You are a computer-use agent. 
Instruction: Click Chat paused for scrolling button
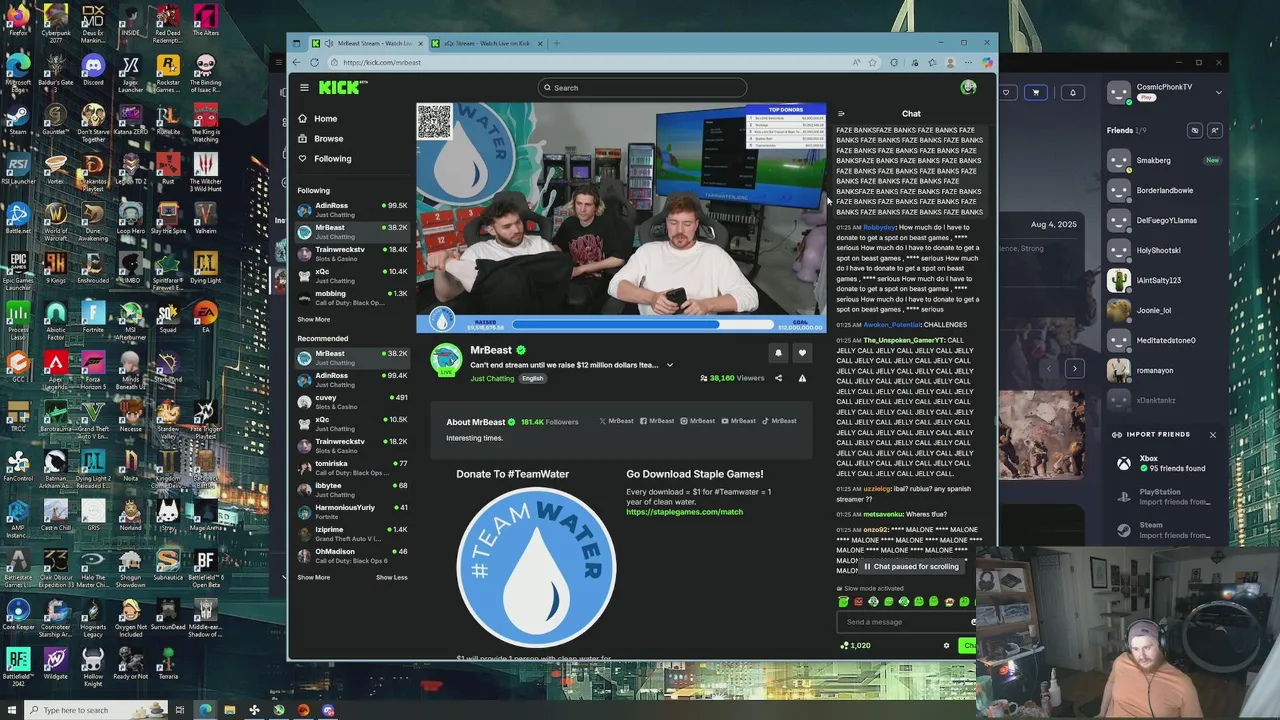coord(911,567)
